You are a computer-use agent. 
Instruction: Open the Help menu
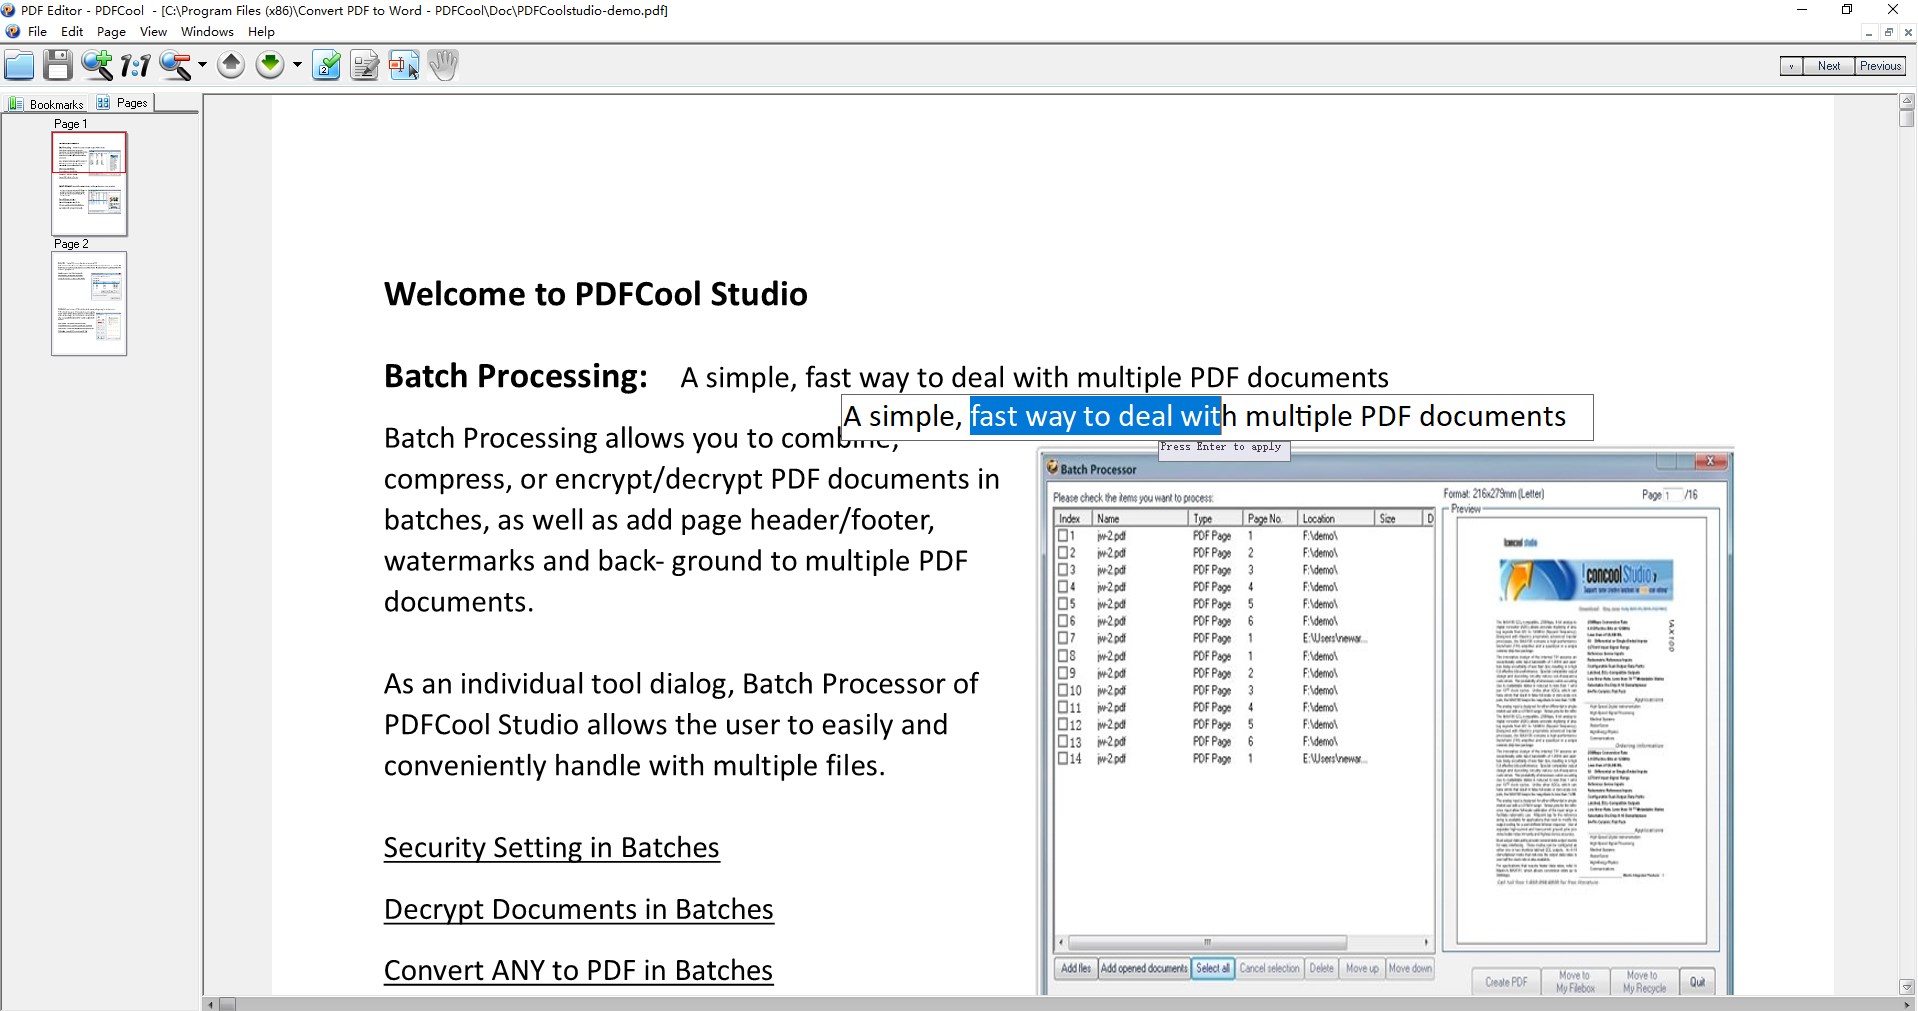click(261, 32)
